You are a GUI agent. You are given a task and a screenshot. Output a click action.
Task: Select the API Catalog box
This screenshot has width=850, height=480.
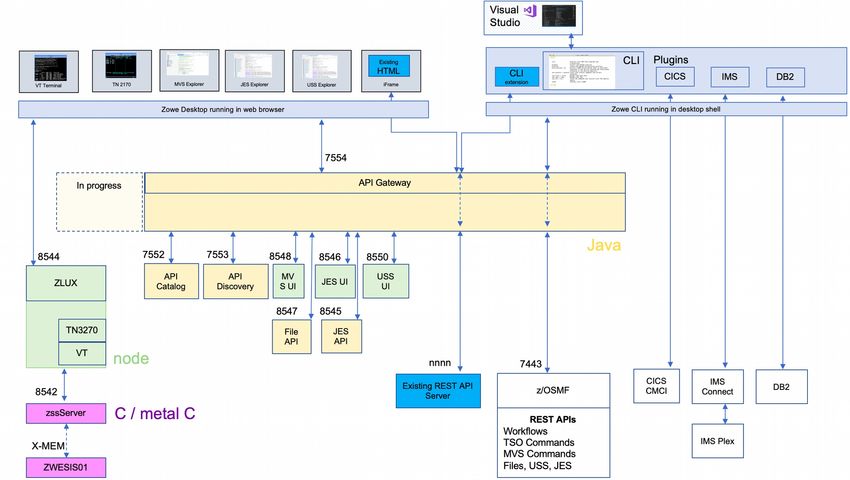171,281
